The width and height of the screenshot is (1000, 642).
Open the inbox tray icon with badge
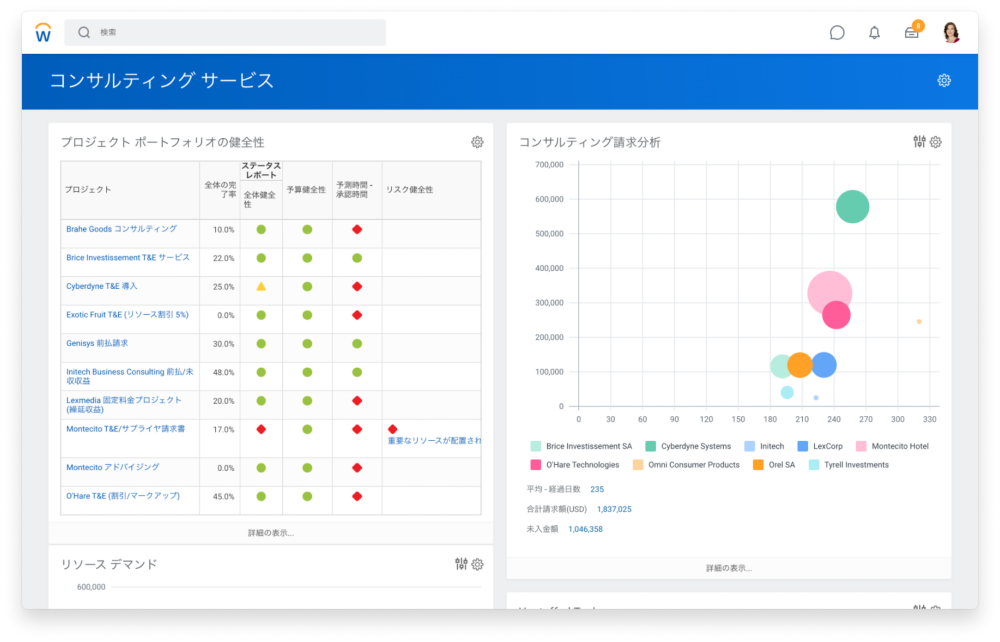tap(913, 31)
